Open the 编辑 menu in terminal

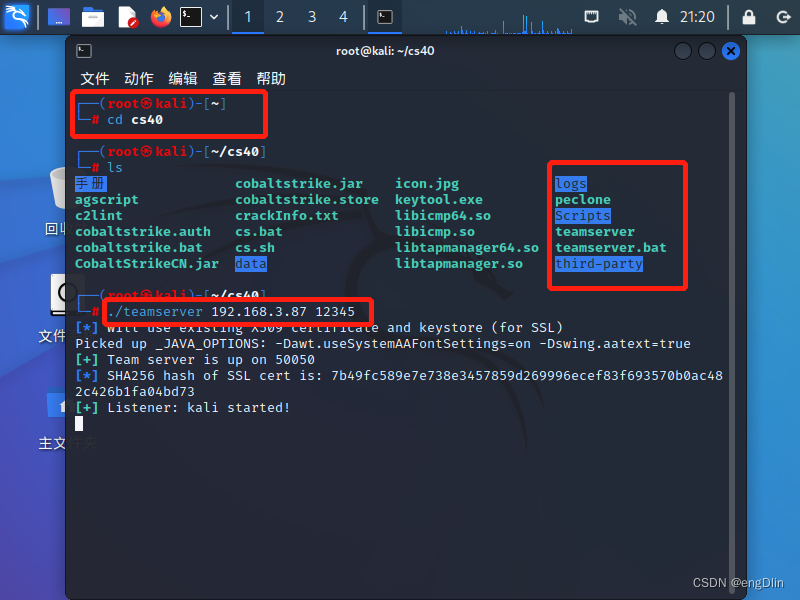tap(183, 79)
